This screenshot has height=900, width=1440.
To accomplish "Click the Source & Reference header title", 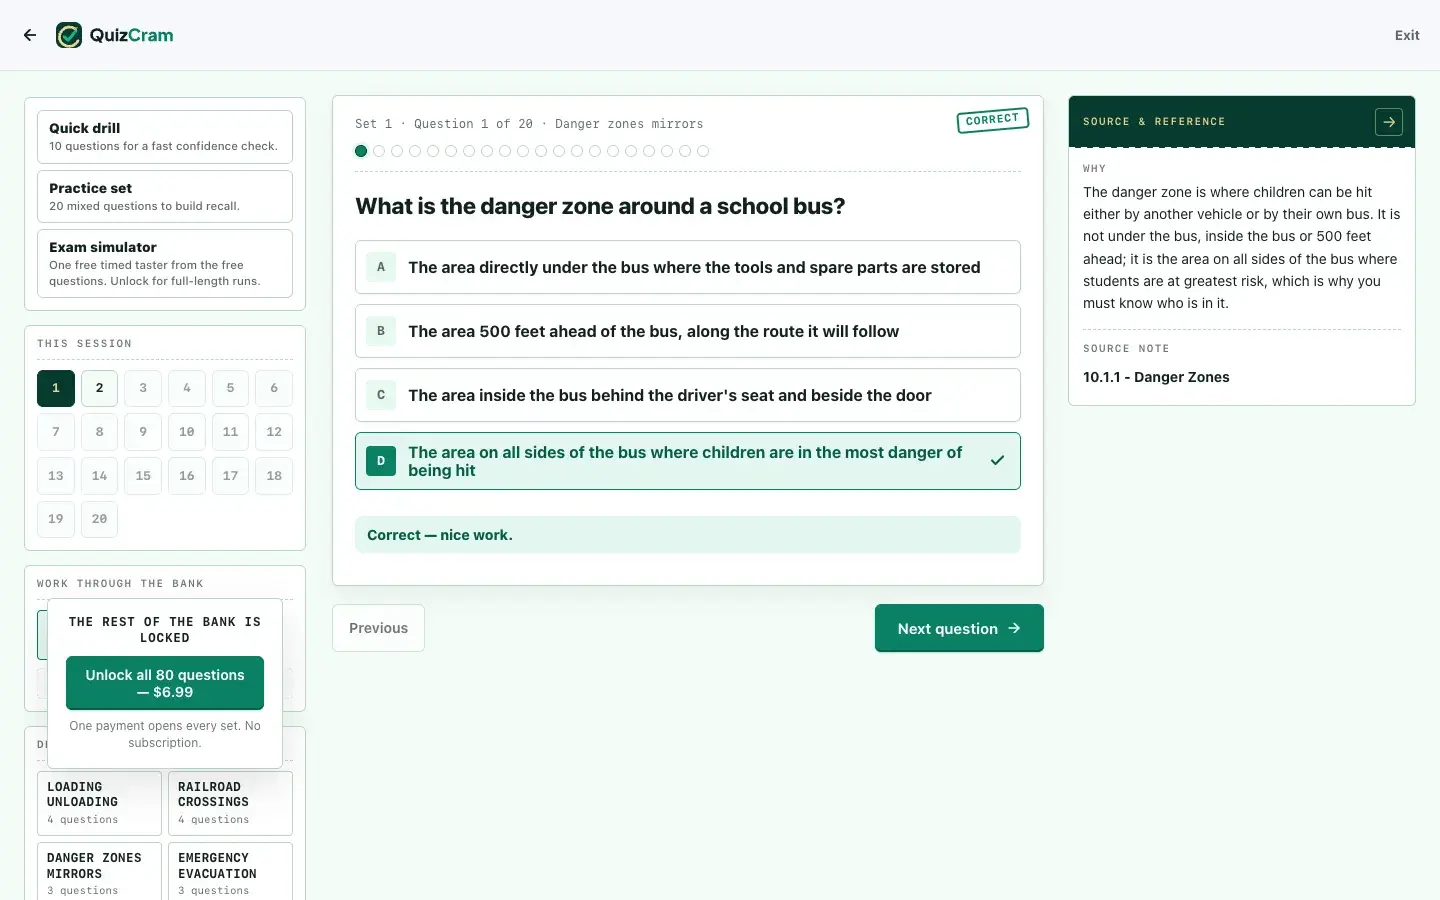I will [1154, 122].
